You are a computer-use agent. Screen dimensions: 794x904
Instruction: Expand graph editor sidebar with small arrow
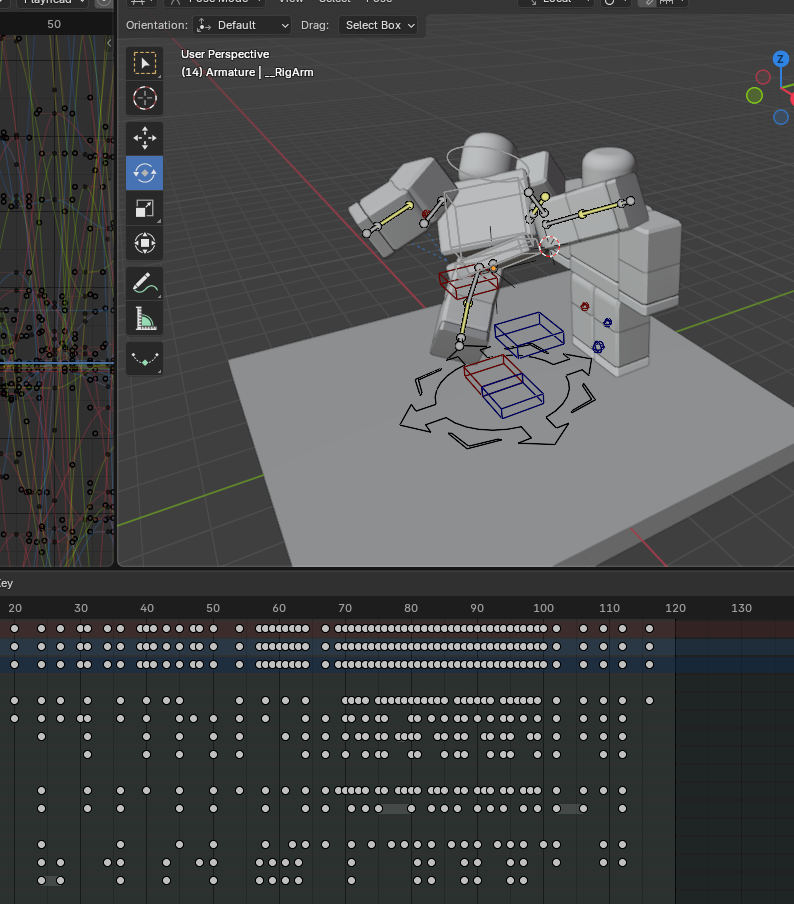[x=109, y=43]
